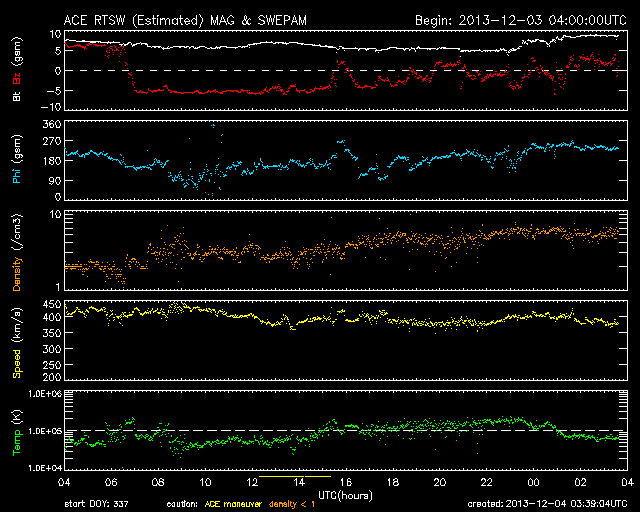Click the 'start DOY: 337' text
640x512 pixels.
[96, 504]
